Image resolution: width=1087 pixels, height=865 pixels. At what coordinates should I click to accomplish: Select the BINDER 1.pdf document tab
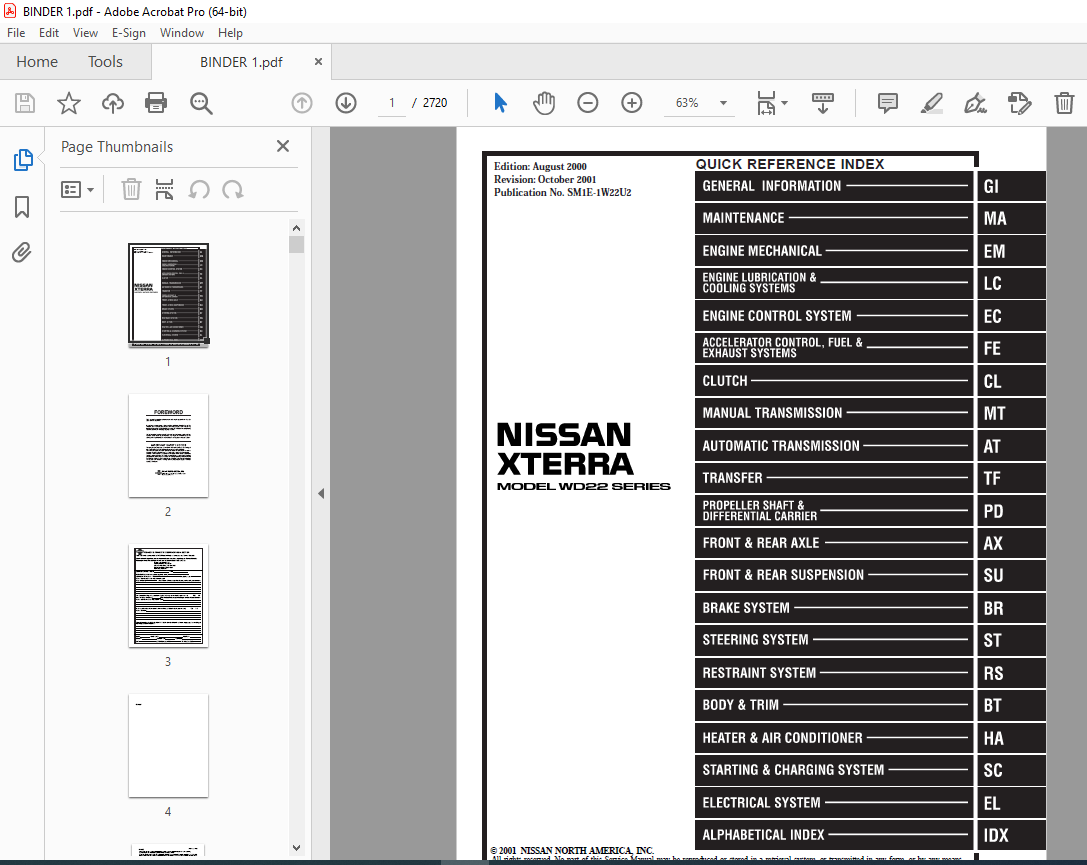[241, 62]
